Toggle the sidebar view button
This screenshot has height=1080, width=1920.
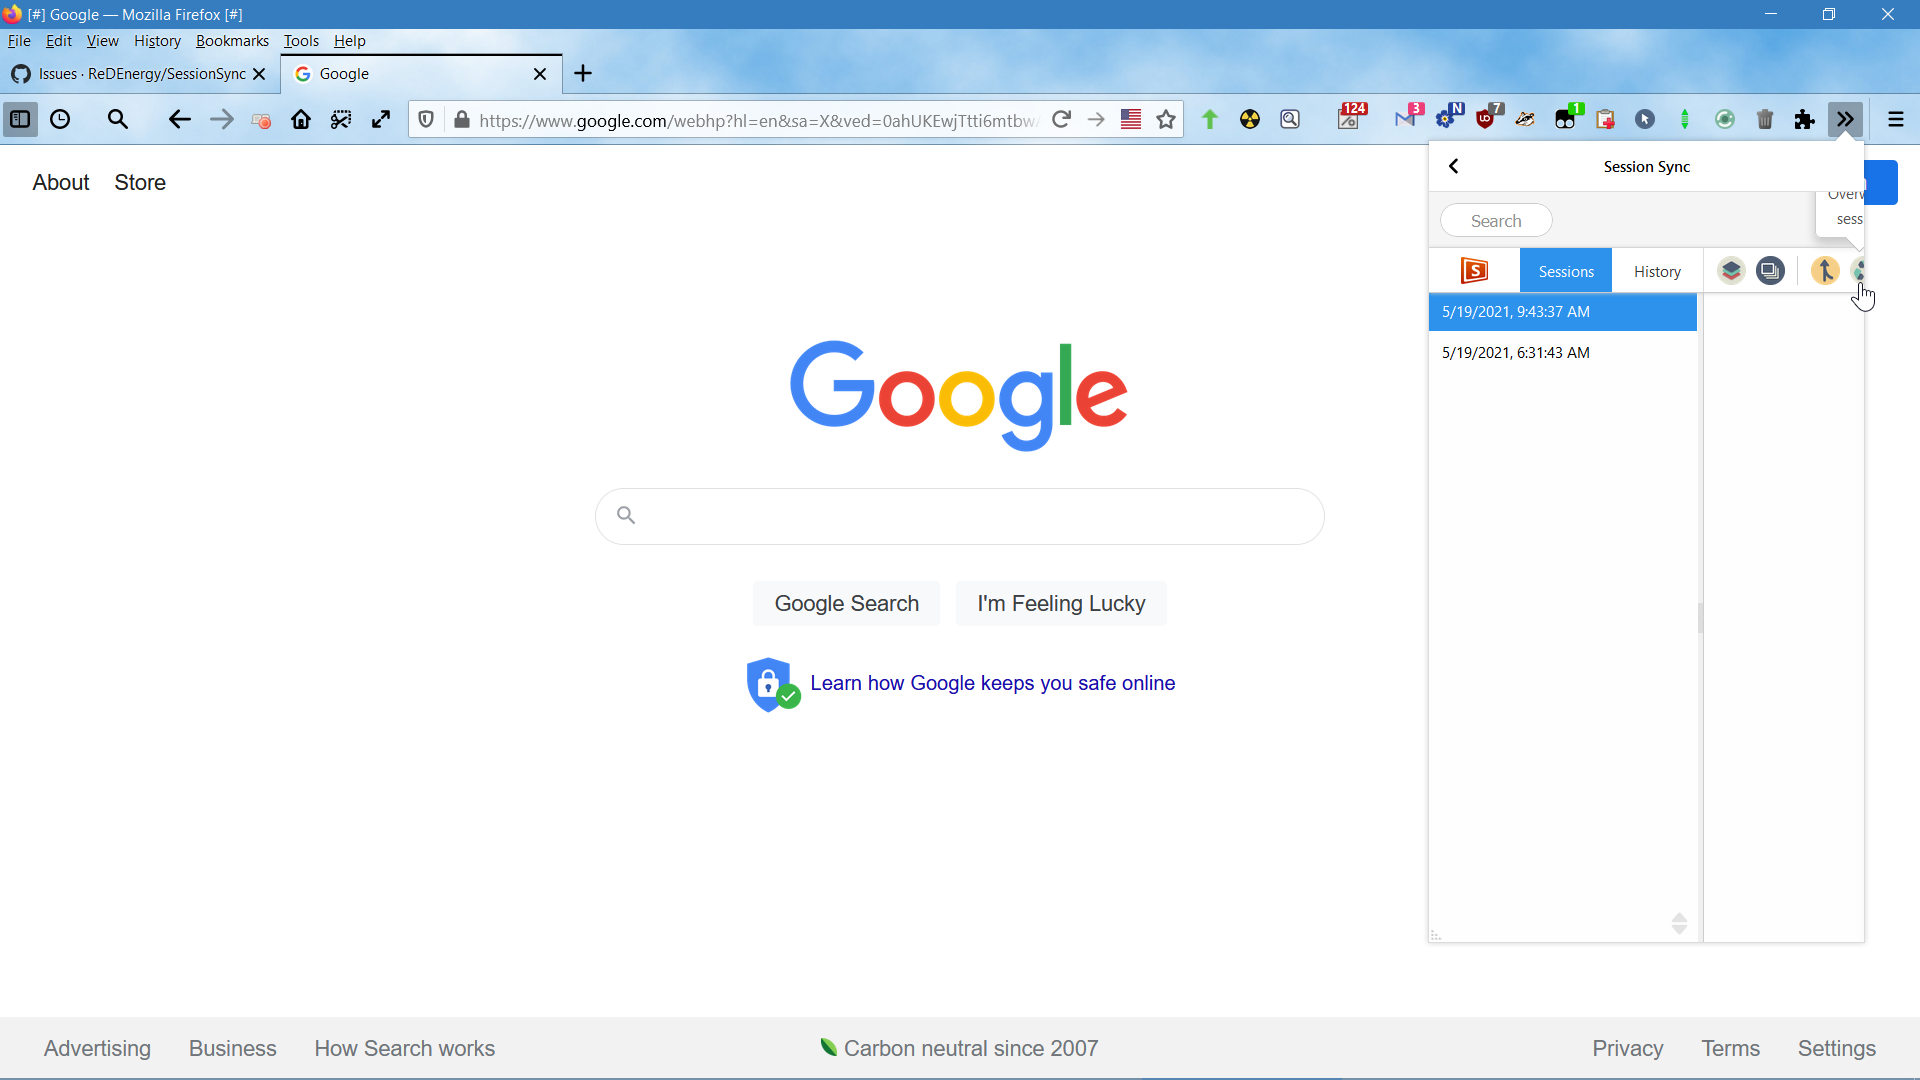click(20, 120)
